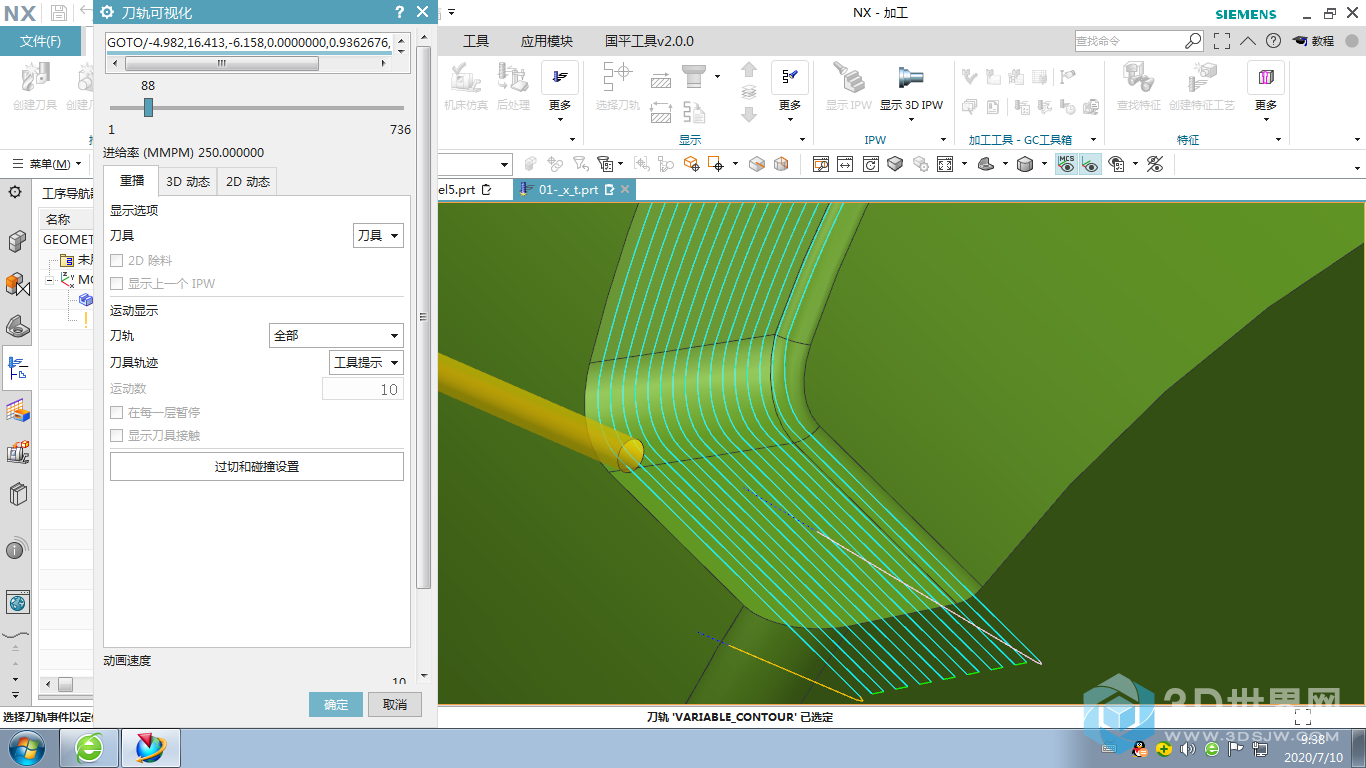Click the search magnifier in 查找命令 box
Viewport: 1366px width, 768px height.
coord(1193,41)
